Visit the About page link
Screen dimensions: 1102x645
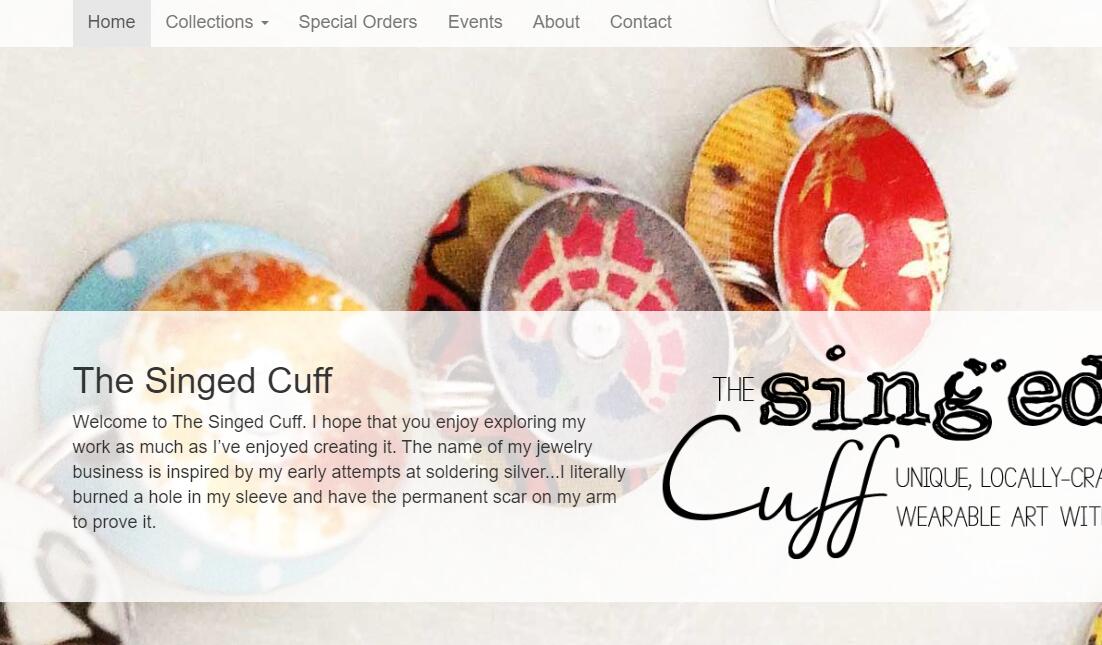pos(556,22)
